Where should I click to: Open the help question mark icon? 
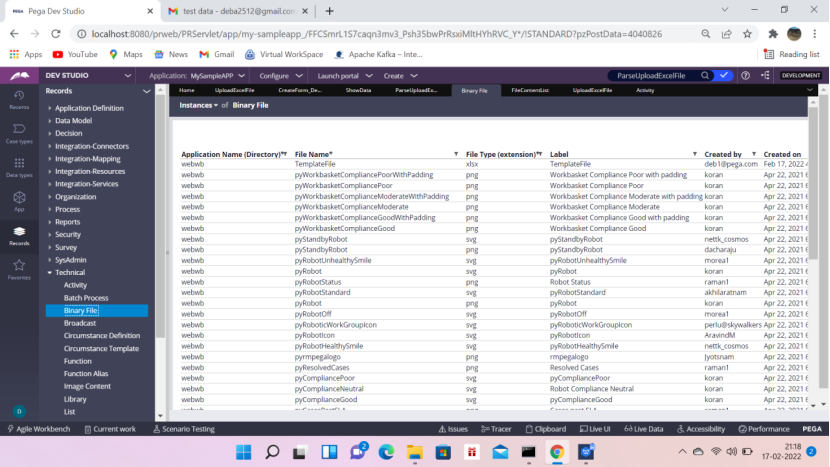745,76
